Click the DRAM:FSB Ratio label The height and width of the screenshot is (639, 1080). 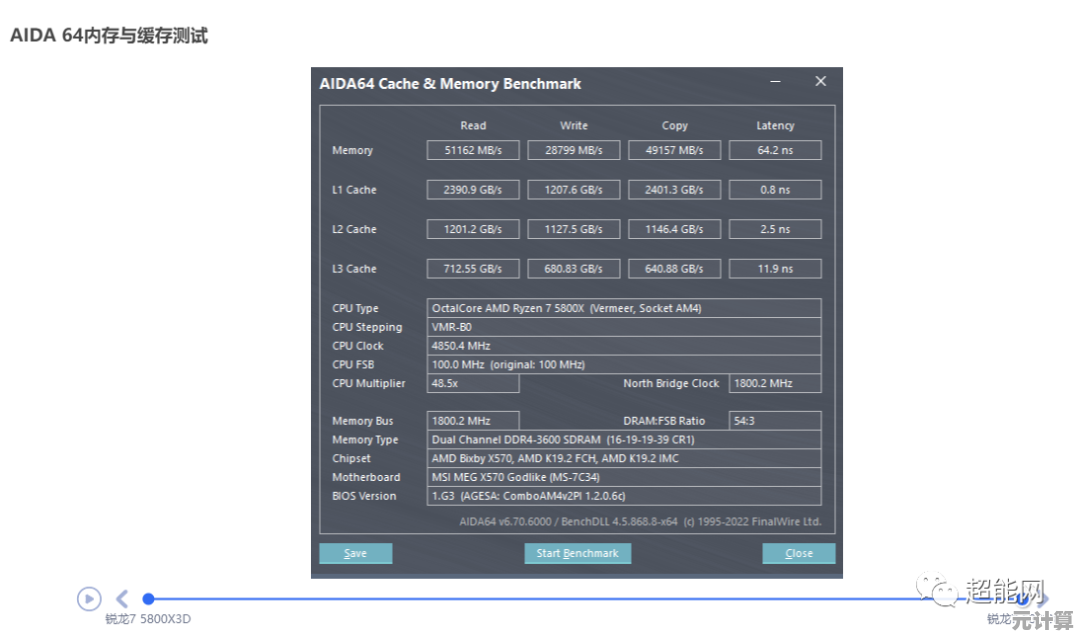(x=664, y=421)
